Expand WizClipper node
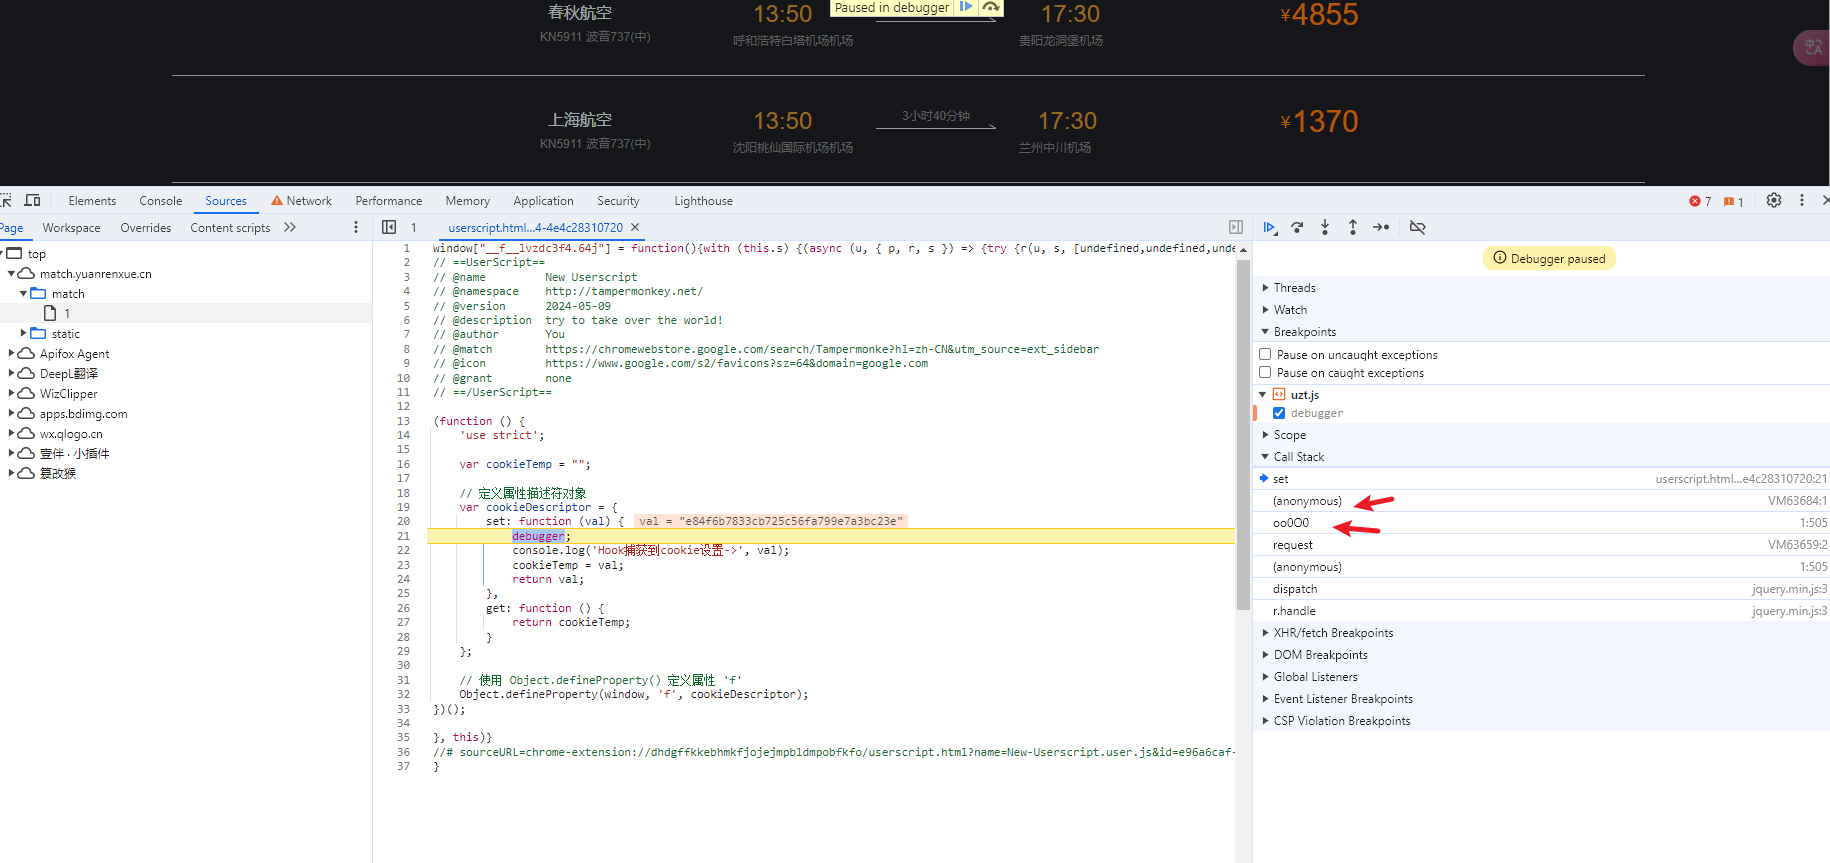Viewport: 1830px width, 863px height. [12, 393]
